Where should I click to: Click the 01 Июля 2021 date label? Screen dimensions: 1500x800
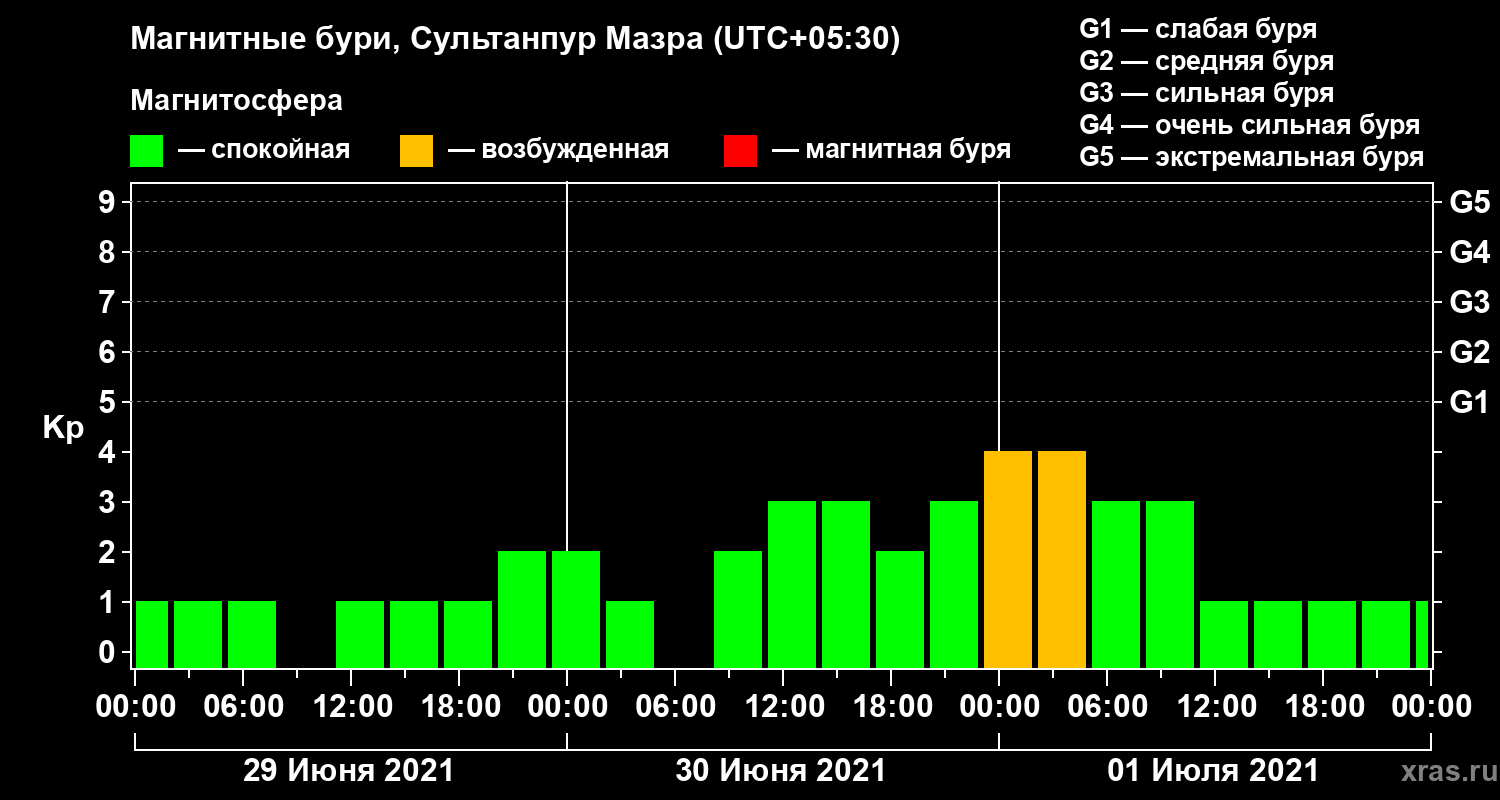(1213, 771)
